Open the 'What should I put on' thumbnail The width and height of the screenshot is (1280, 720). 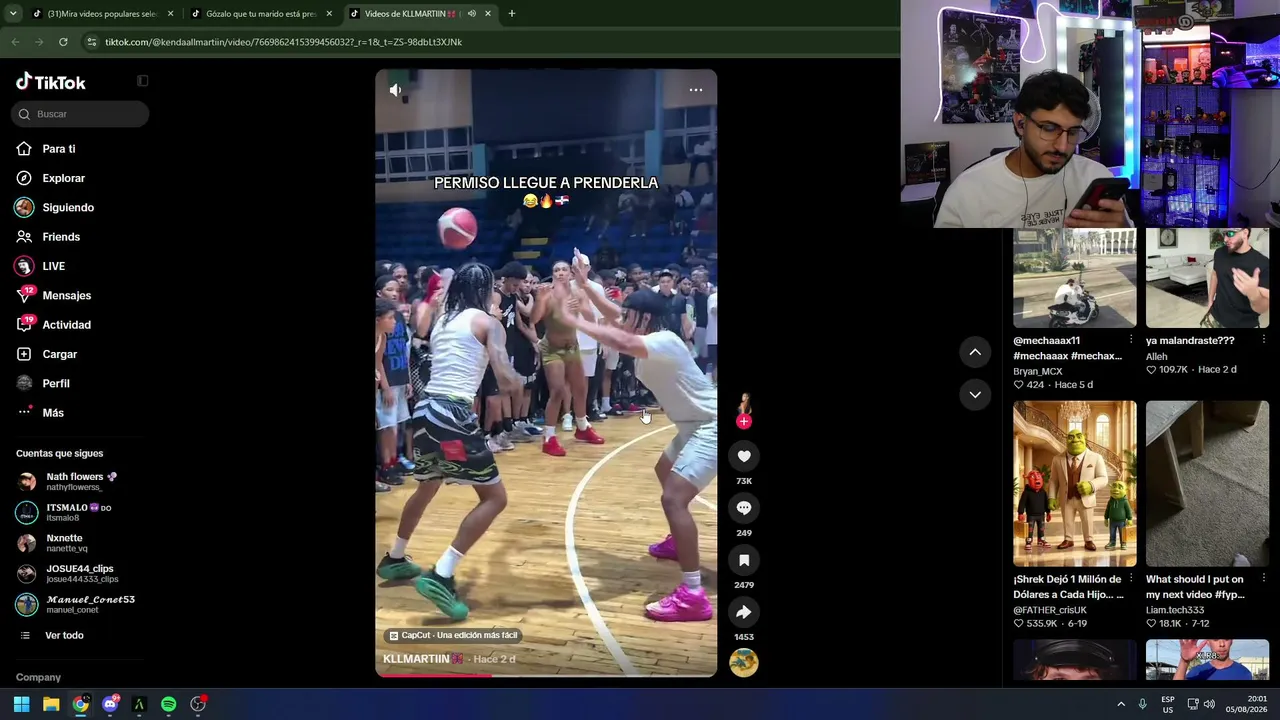(1208, 484)
